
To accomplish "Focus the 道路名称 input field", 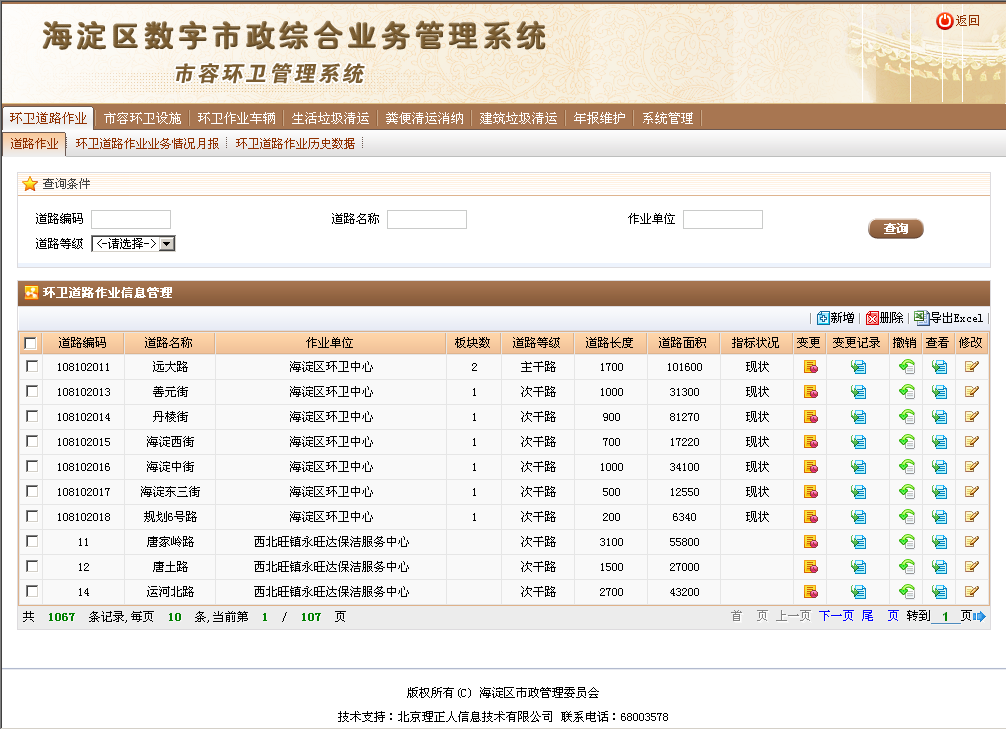I will point(427,219).
